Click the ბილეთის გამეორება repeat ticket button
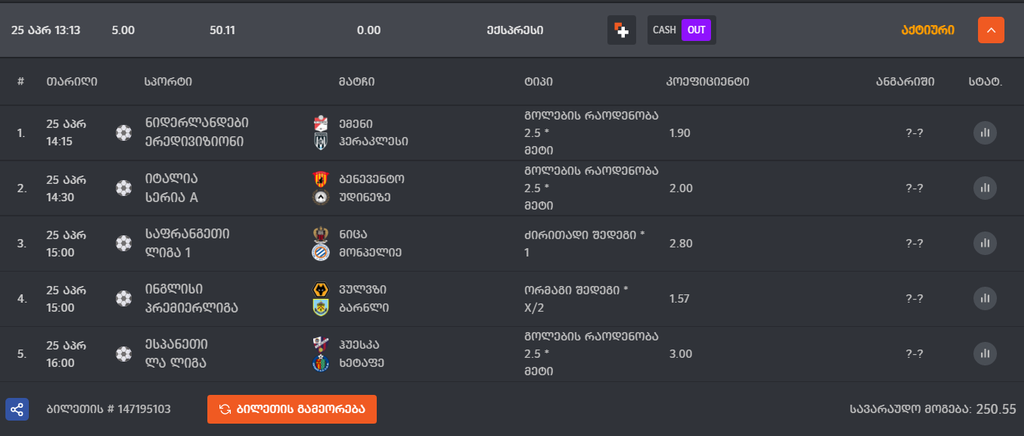The height and width of the screenshot is (436, 1024). coord(292,409)
